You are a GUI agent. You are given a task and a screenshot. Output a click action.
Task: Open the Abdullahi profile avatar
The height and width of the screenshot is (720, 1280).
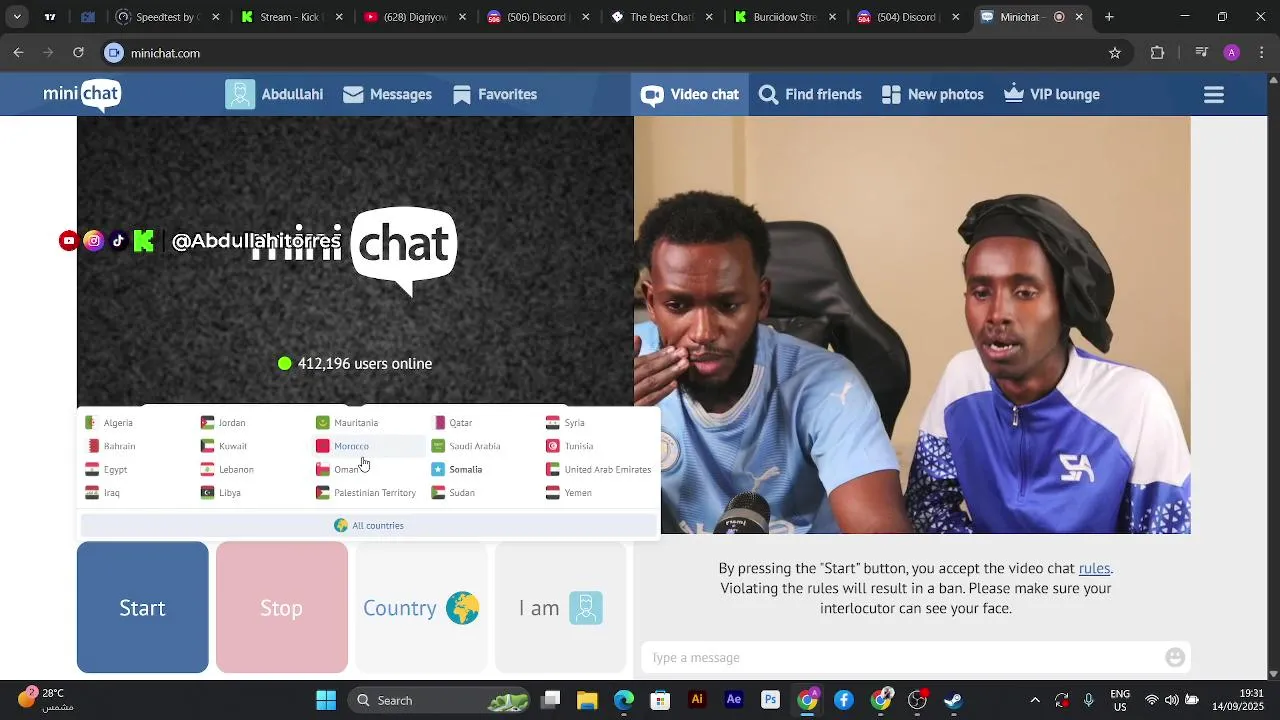[x=240, y=94]
